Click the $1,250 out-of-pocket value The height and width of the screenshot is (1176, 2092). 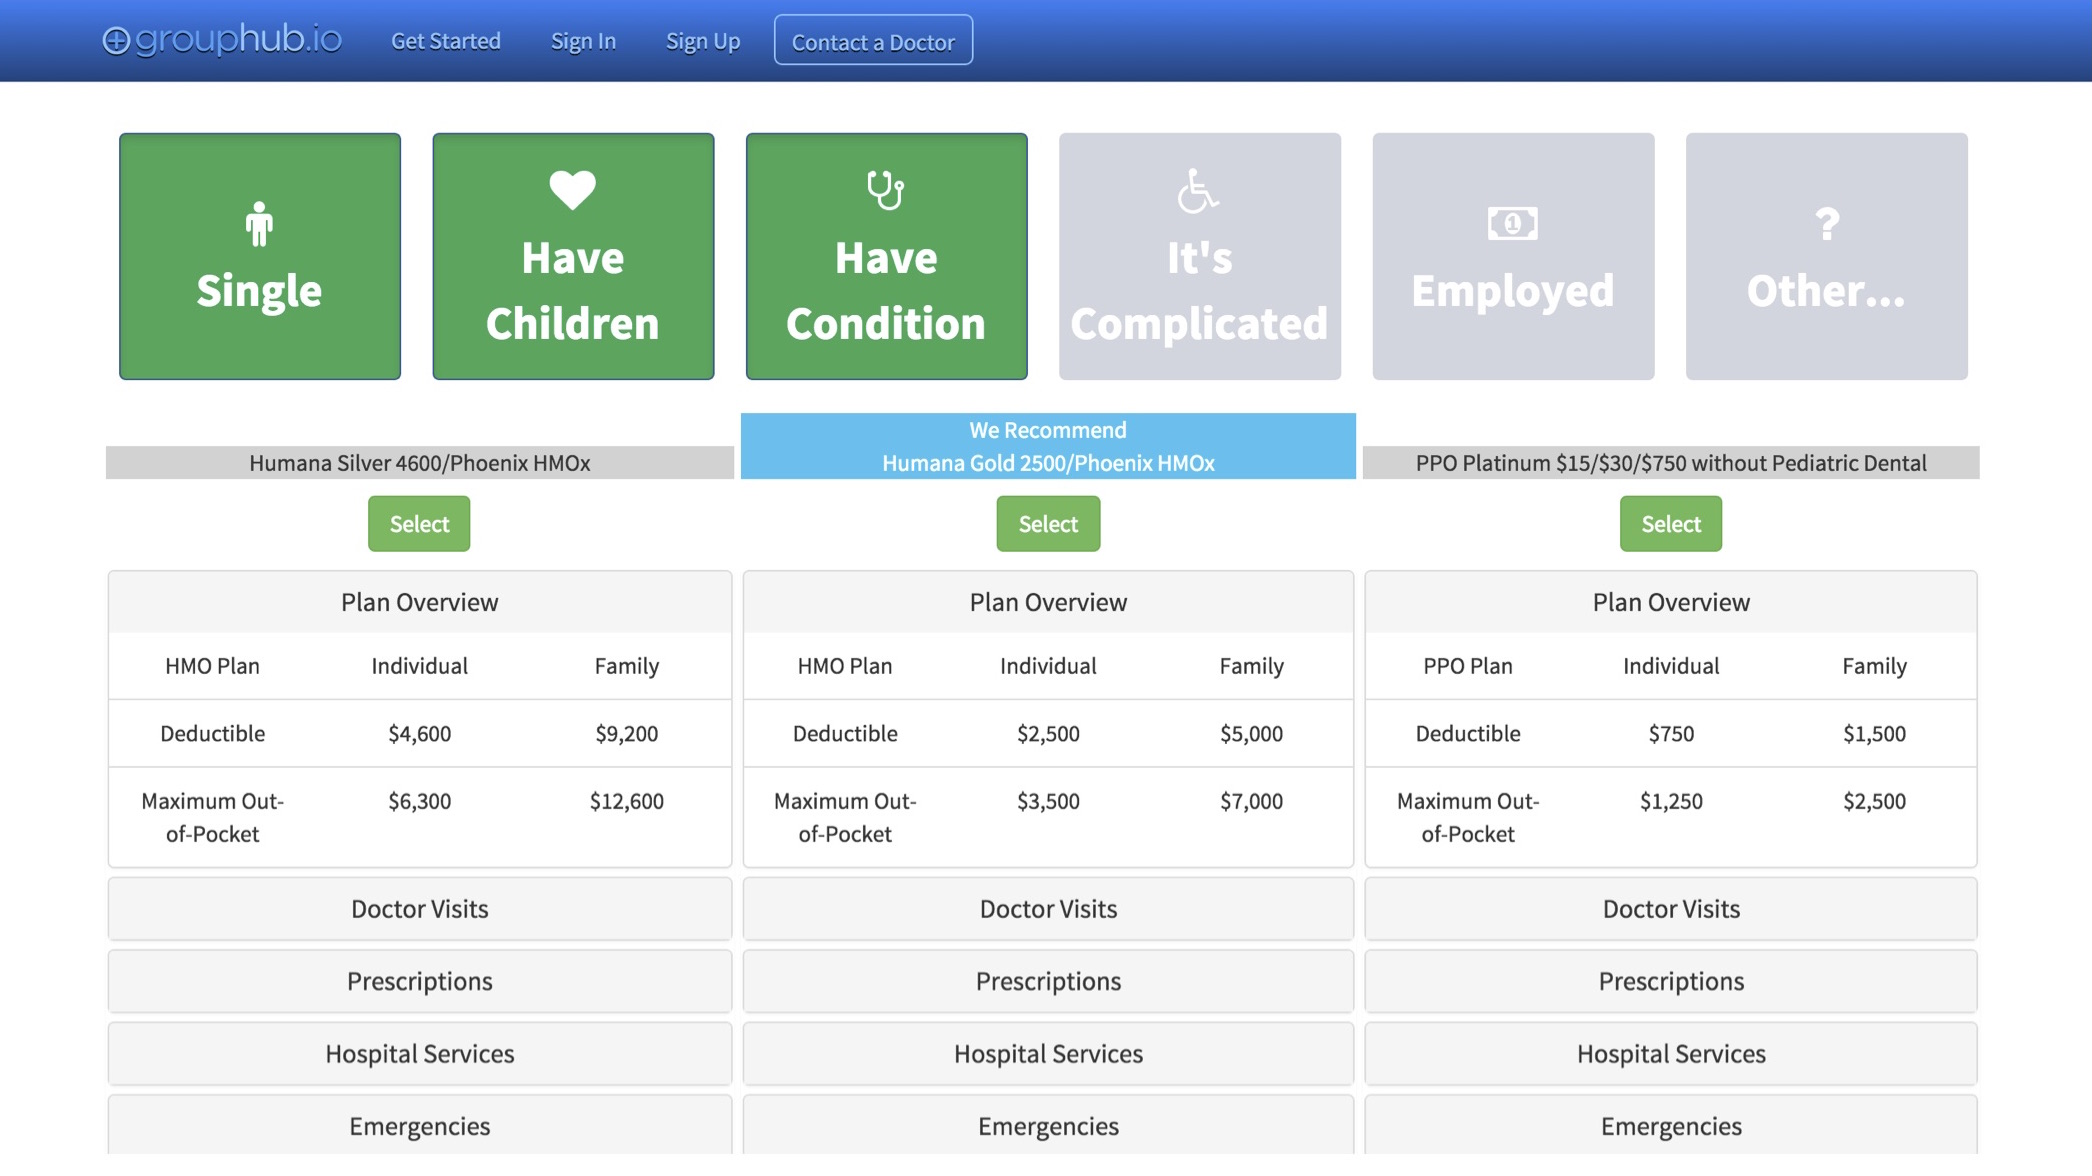coord(1671,801)
